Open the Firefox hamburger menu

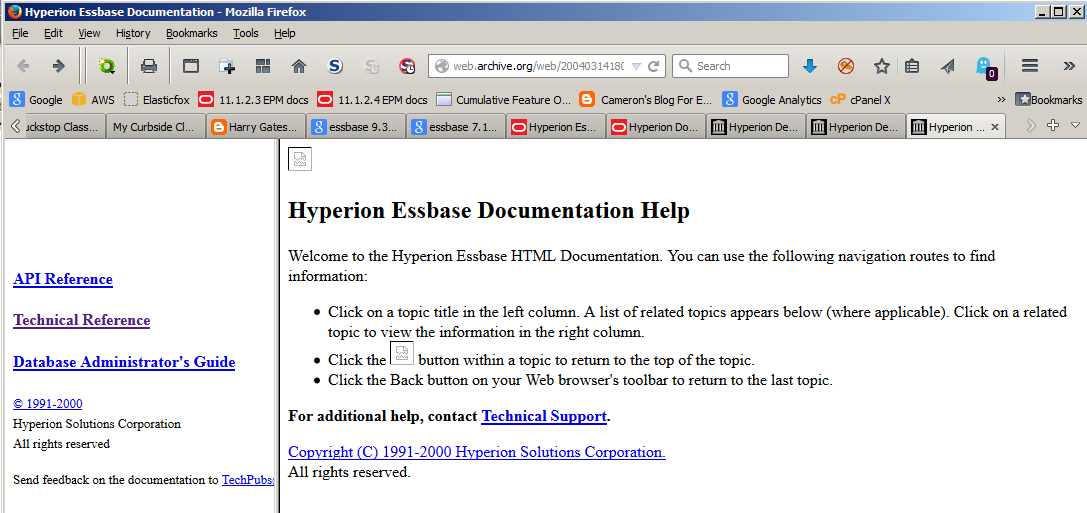(x=1030, y=66)
